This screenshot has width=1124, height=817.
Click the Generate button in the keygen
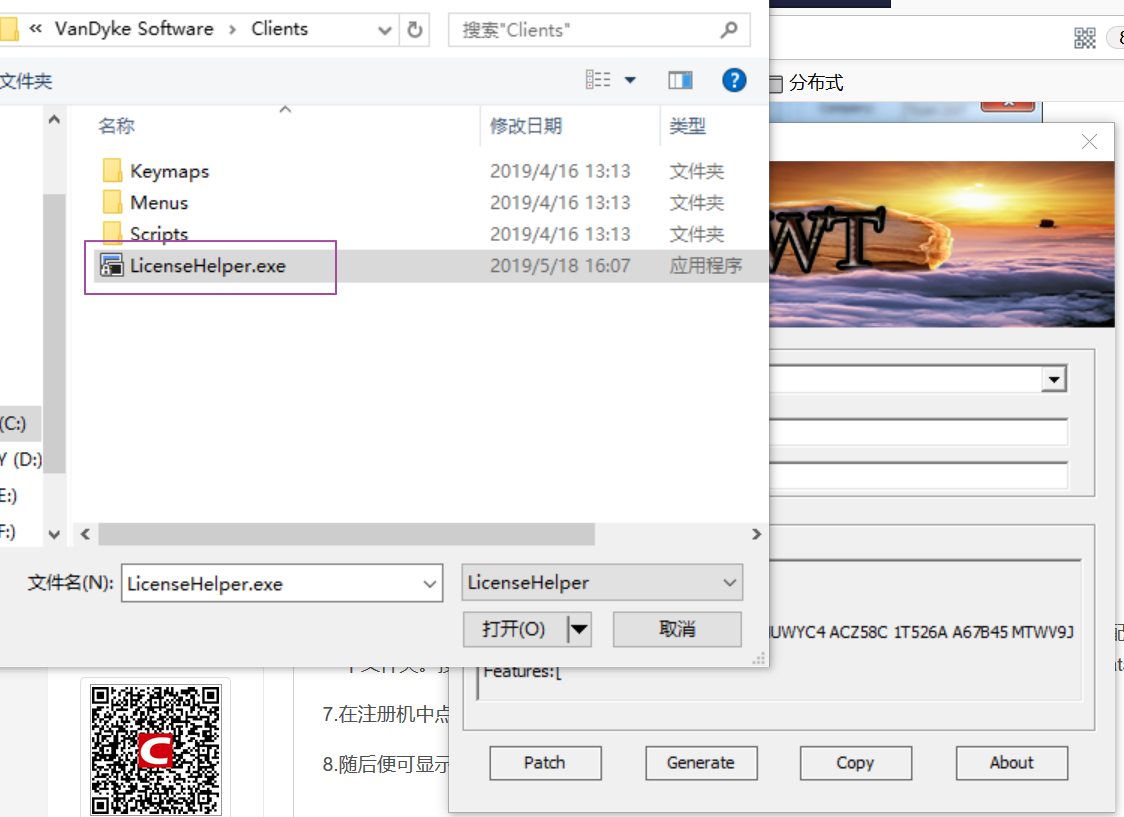click(701, 762)
